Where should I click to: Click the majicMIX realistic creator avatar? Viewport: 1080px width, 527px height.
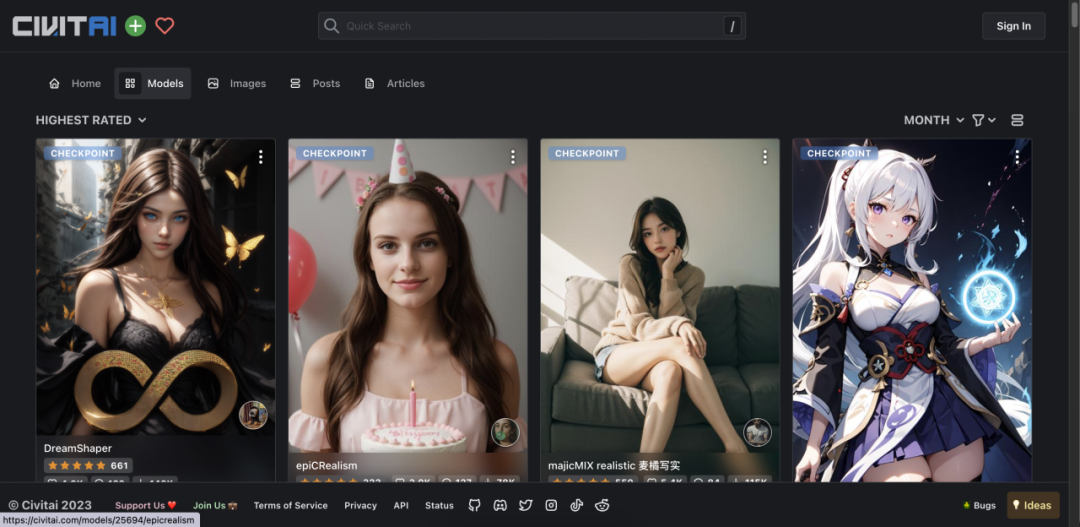[758, 432]
